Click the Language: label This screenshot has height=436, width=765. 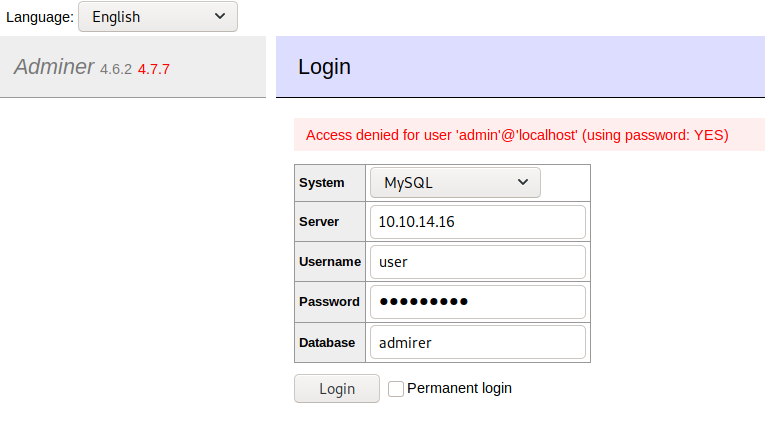(x=40, y=17)
